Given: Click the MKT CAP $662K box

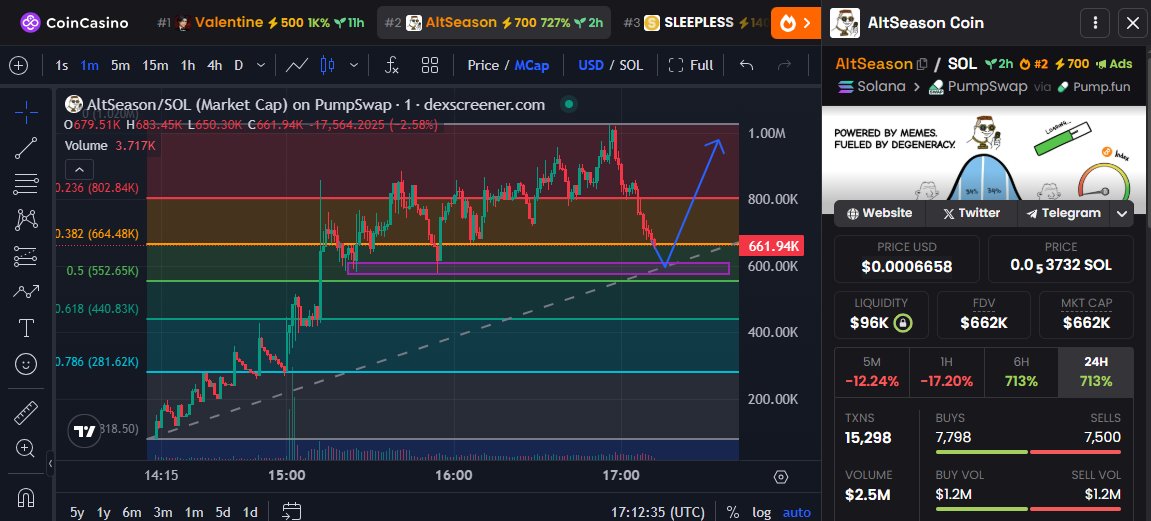Looking at the screenshot, I should coord(1086,315).
